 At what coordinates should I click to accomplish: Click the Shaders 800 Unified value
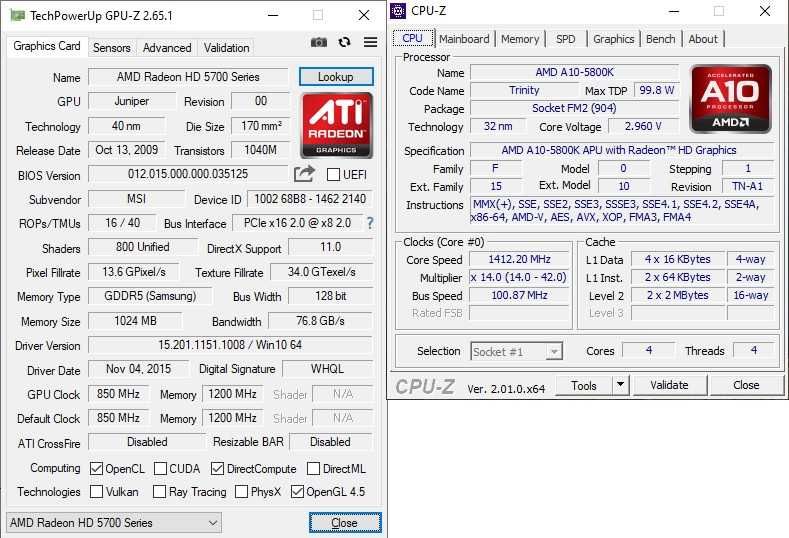(x=143, y=247)
